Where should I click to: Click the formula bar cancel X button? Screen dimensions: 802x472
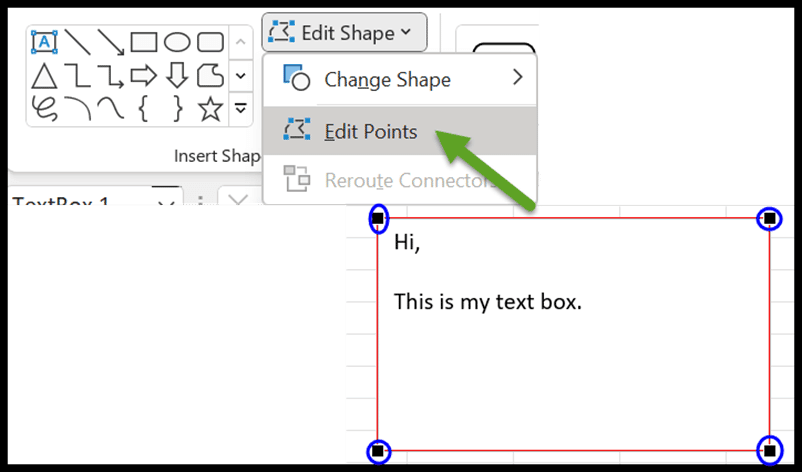coord(237,200)
